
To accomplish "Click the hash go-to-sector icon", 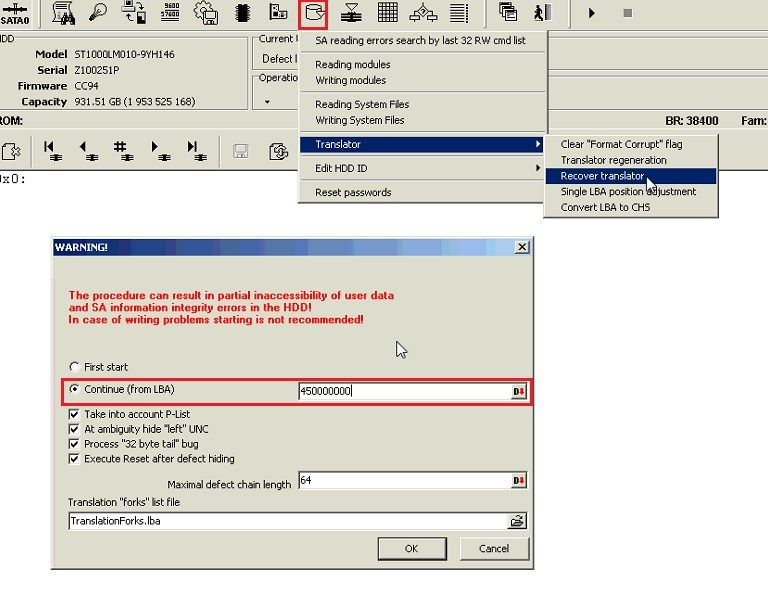I will click(x=123, y=151).
